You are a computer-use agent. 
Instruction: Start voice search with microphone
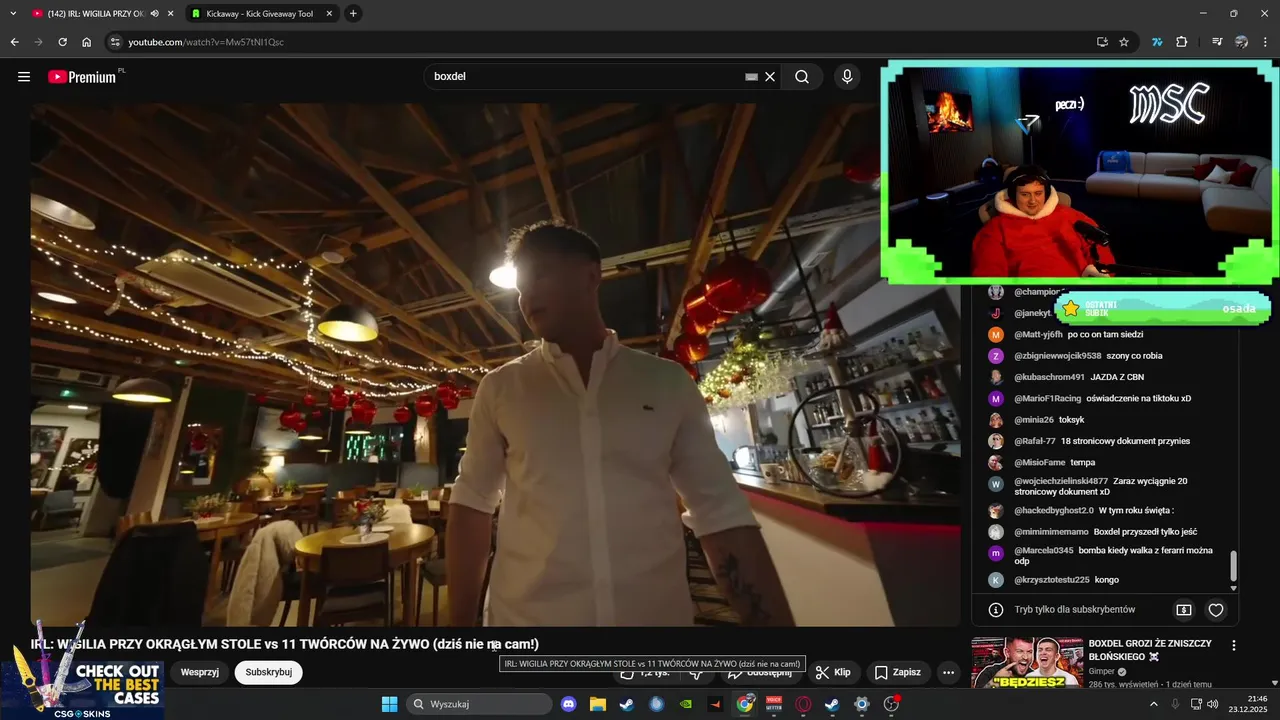pos(847,77)
